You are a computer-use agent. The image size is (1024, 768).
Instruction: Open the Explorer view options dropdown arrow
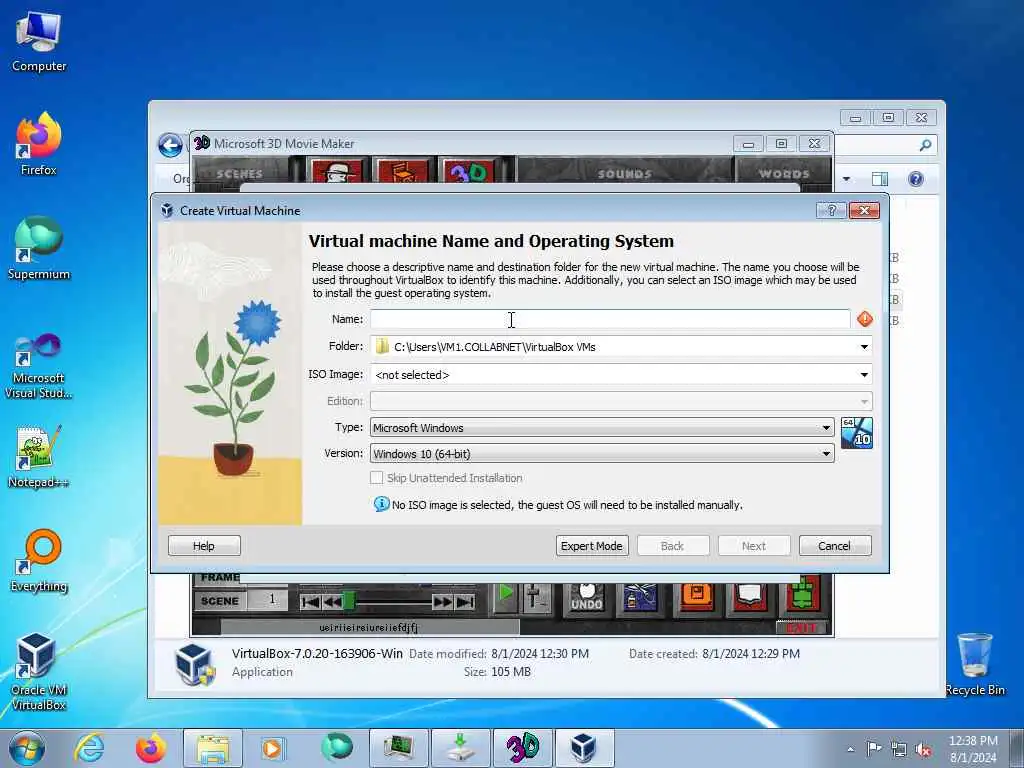[846, 179]
